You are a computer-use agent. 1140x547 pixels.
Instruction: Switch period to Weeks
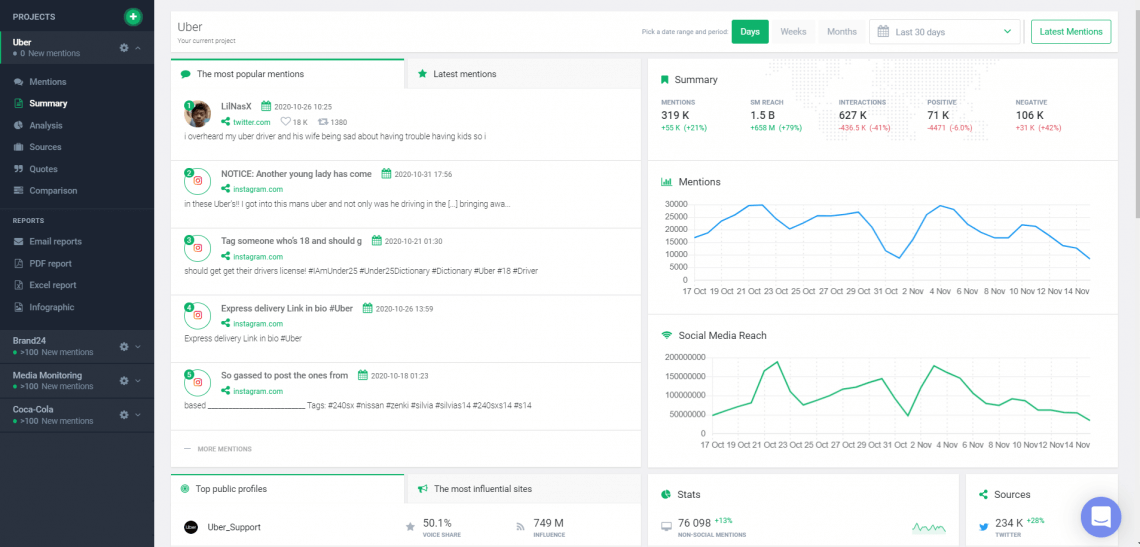(x=793, y=32)
